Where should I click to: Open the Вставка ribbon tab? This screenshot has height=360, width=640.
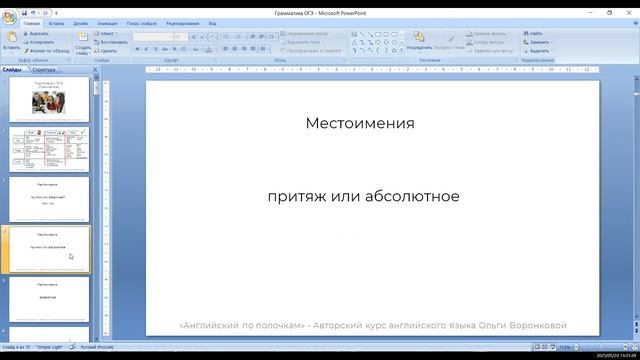(56, 24)
